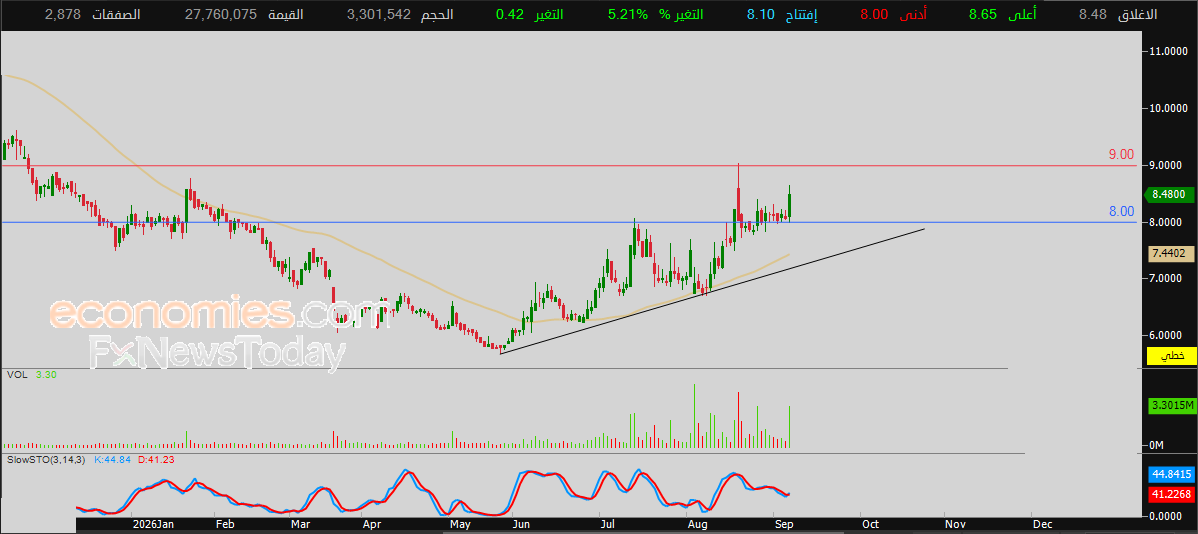Click the Aug date axis label
The width and height of the screenshot is (1198, 534).
pos(698,525)
